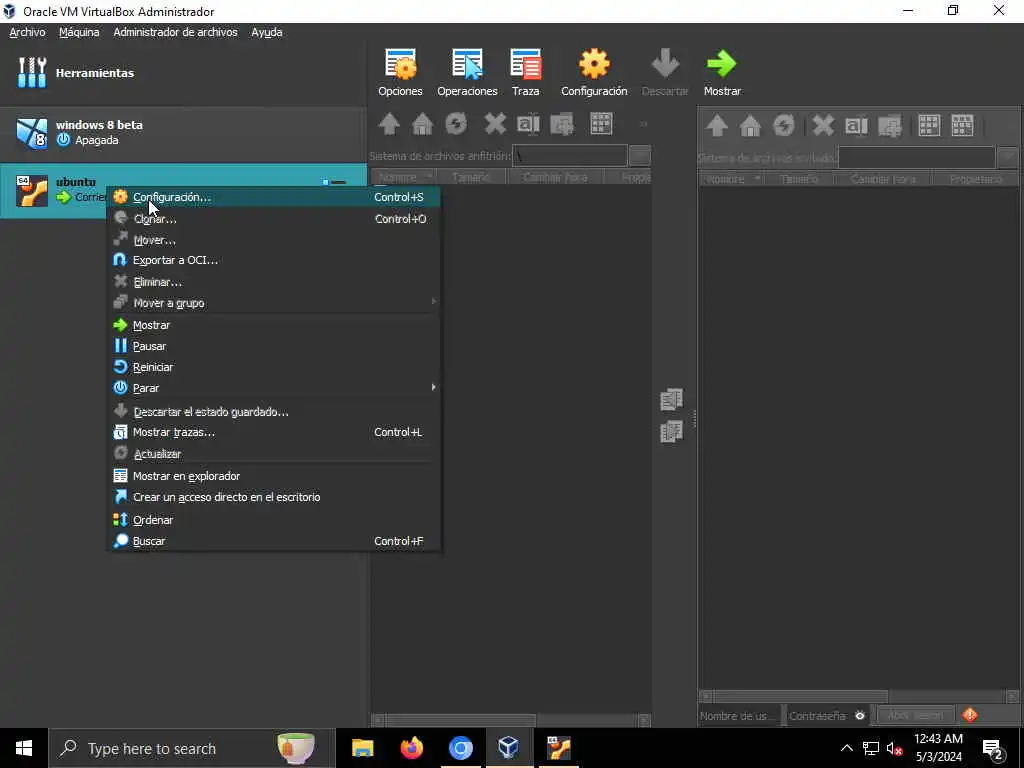Select the Herramientas tools entry
Screen dimensions: 1024x768
183,72
